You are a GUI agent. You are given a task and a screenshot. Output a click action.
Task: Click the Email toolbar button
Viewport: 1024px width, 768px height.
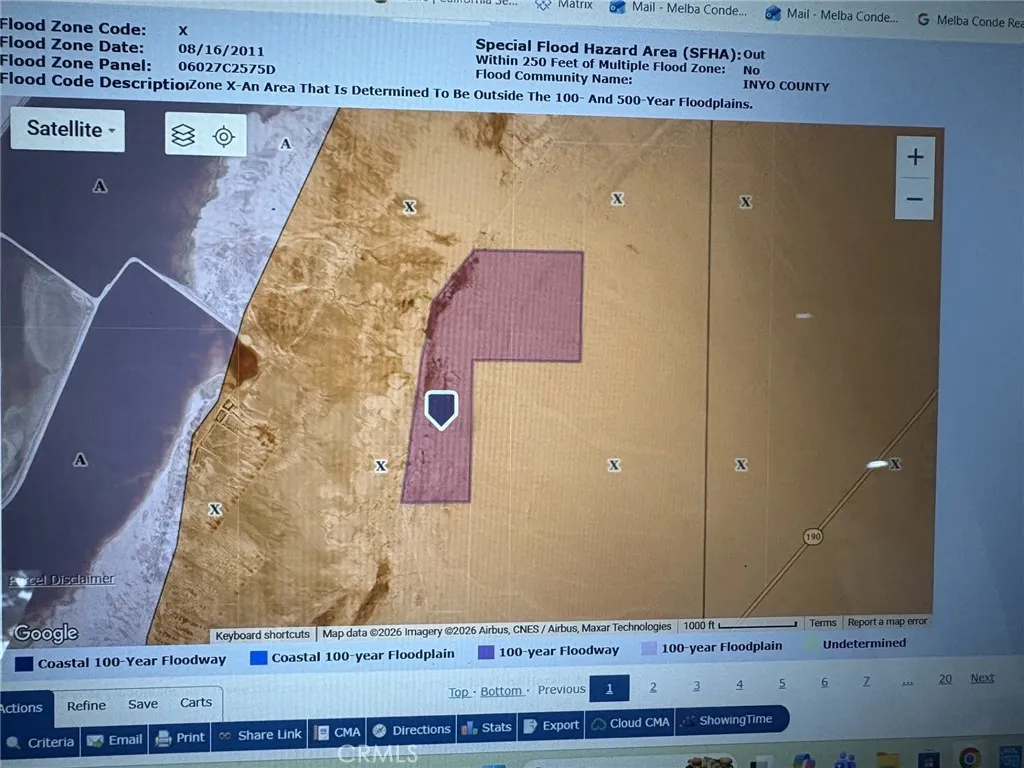pyautogui.click(x=115, y=740)
